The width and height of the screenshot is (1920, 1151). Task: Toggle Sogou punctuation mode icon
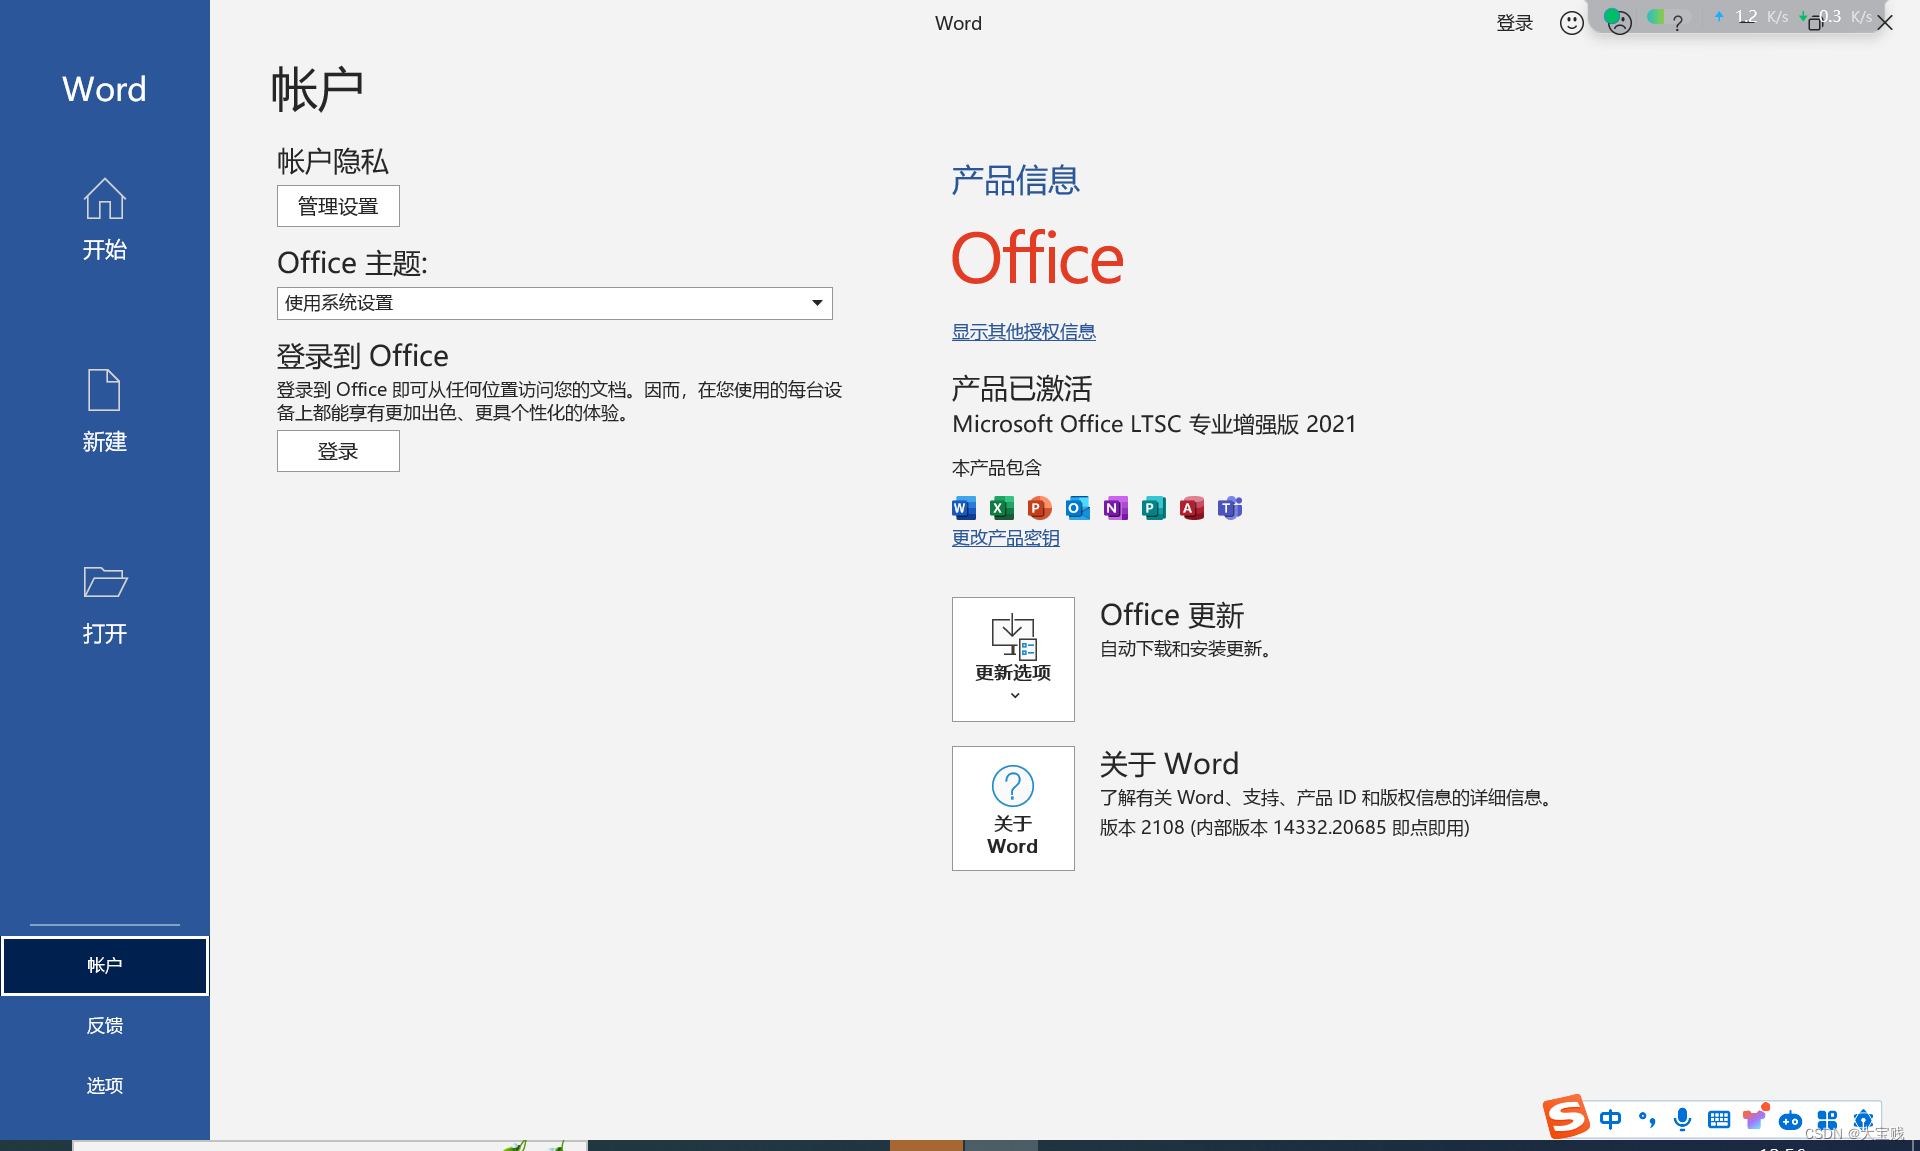[1647, 1119]
